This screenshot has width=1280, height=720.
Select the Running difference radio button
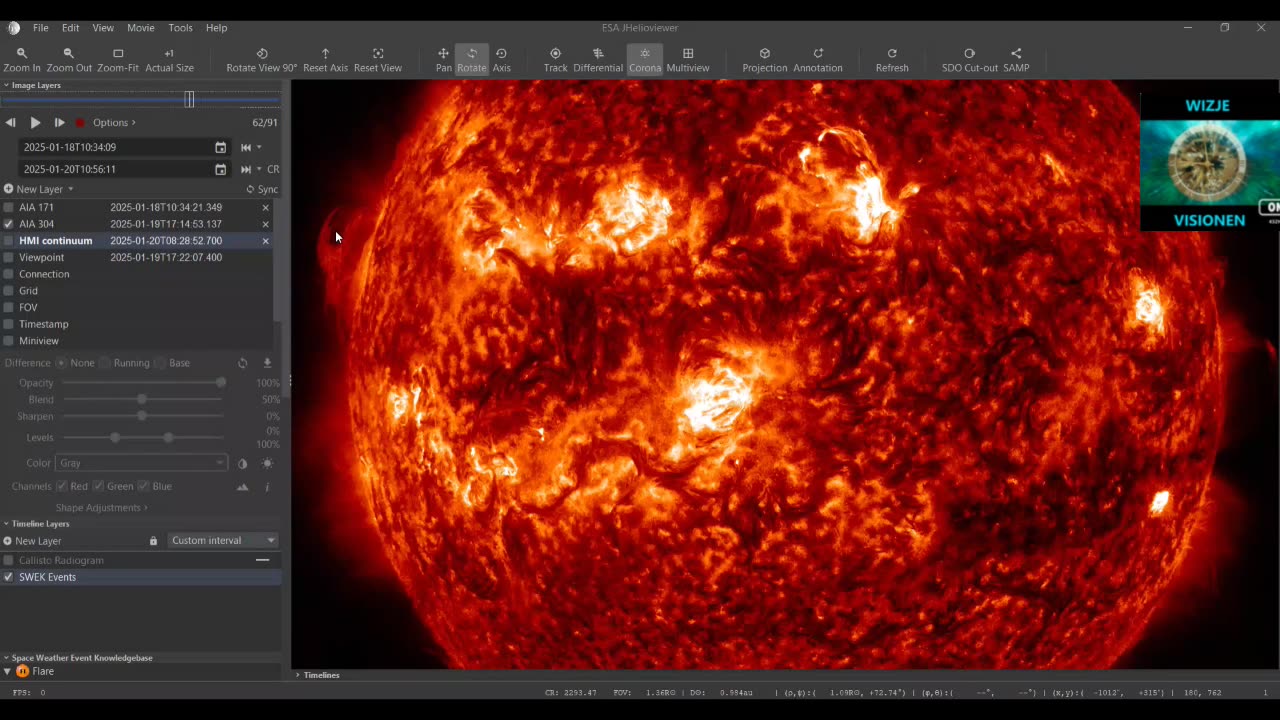(x=104, y=363)
